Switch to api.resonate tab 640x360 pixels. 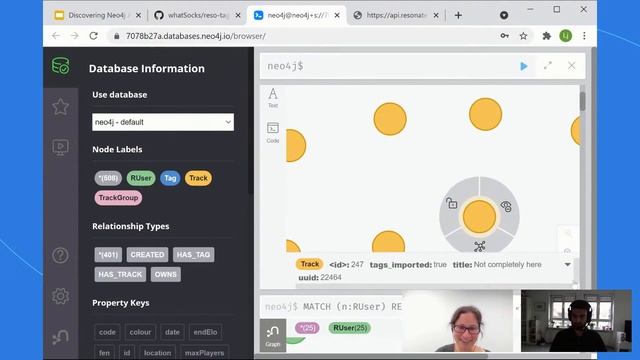(x=391, y=16)
